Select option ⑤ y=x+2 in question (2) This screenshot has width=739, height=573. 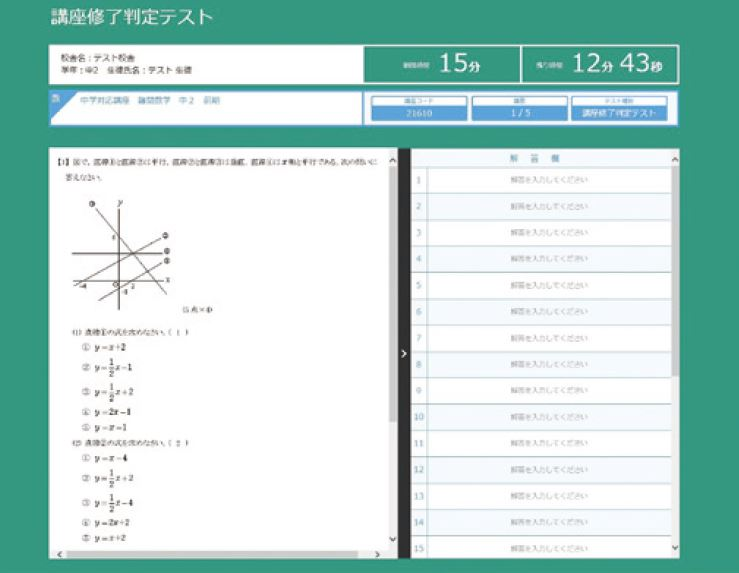pyautogui.click(x=104, y=538)
